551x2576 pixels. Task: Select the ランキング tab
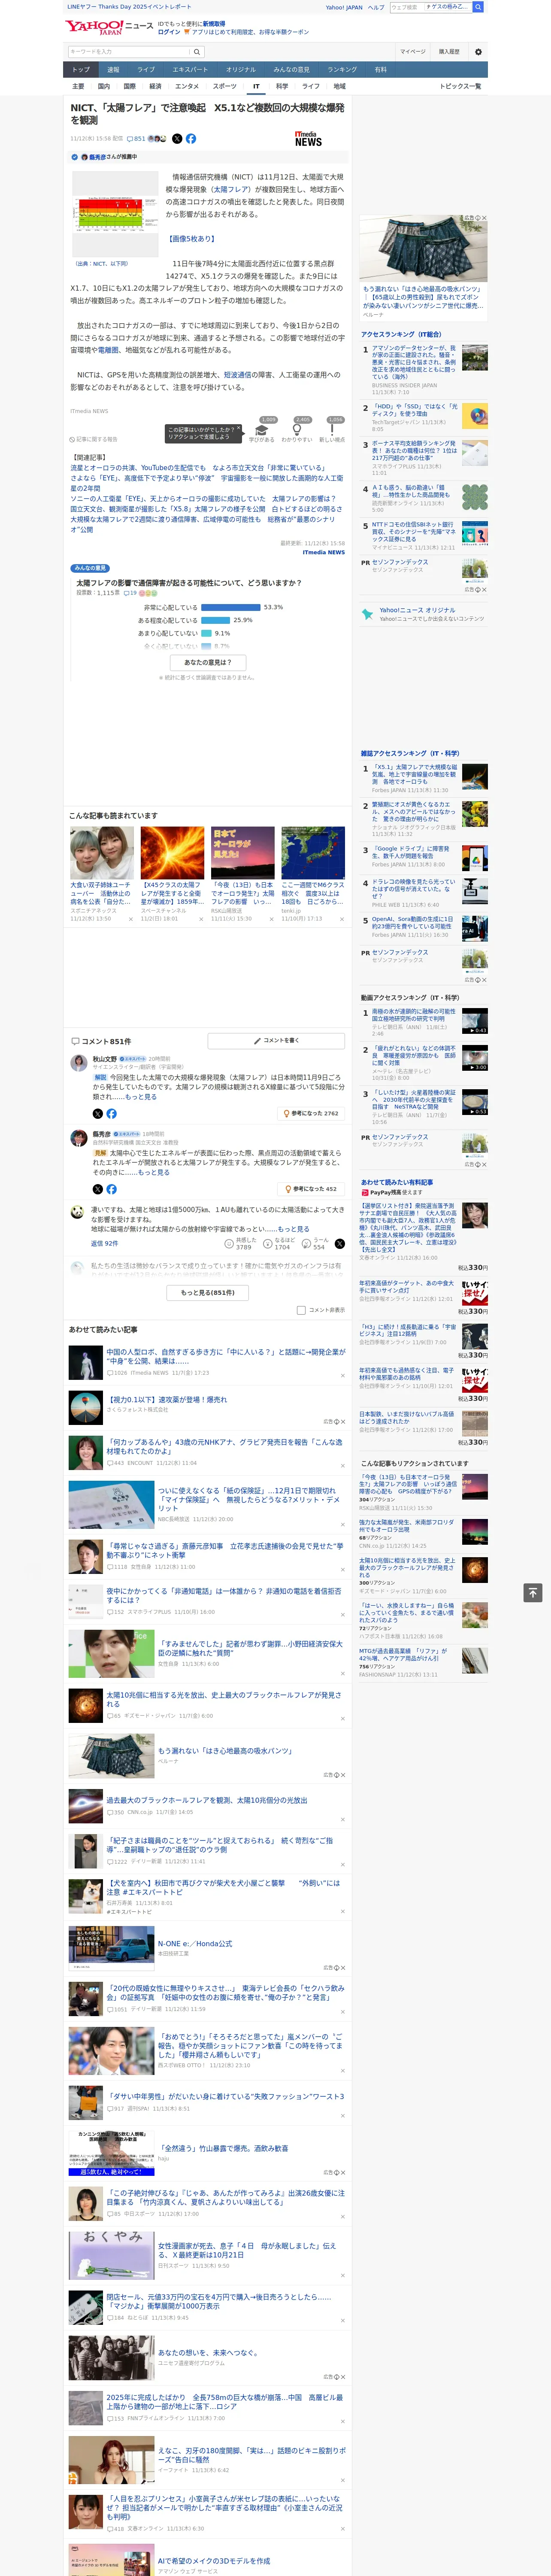click(342, 70)
